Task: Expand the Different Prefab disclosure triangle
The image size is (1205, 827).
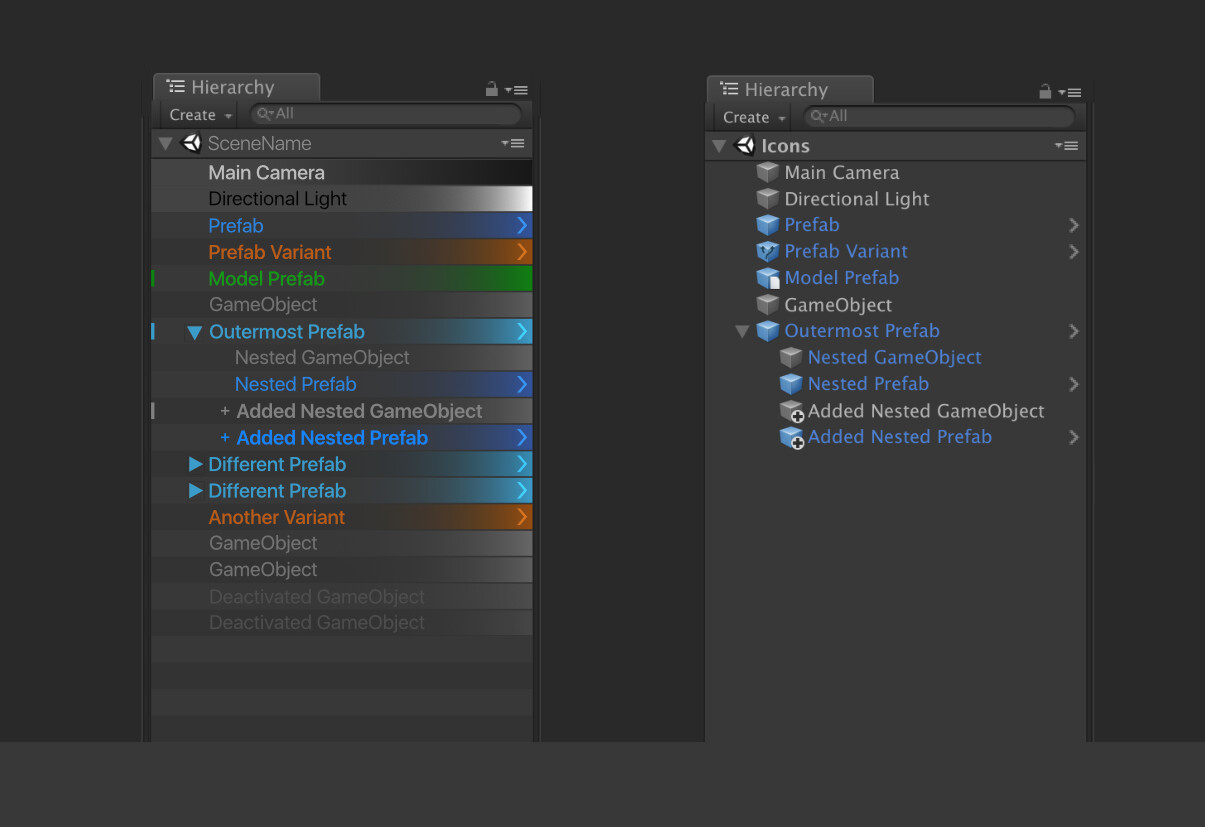Action: pos(194,463)
